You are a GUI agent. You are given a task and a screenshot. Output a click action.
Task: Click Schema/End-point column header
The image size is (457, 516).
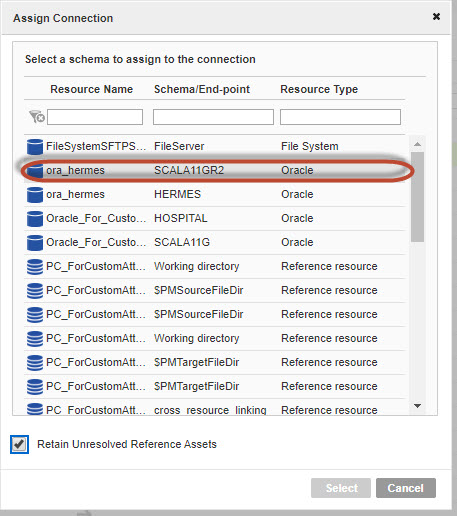[x=202, y=89]
